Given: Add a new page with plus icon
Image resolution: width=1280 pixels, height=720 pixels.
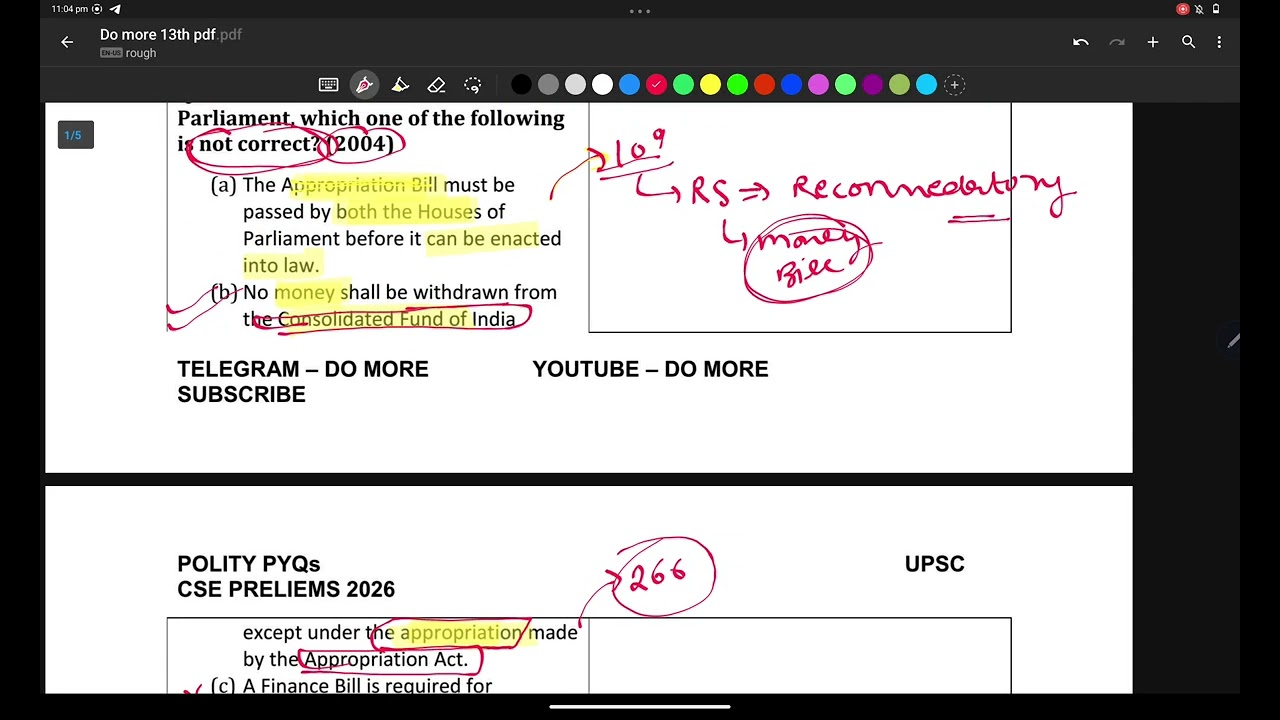Looking at the screenshot, I should tap(1153, 42).
